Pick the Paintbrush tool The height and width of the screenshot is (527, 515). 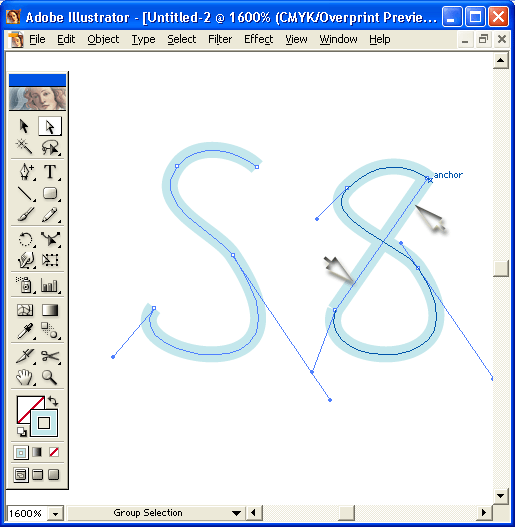[25, 215]
